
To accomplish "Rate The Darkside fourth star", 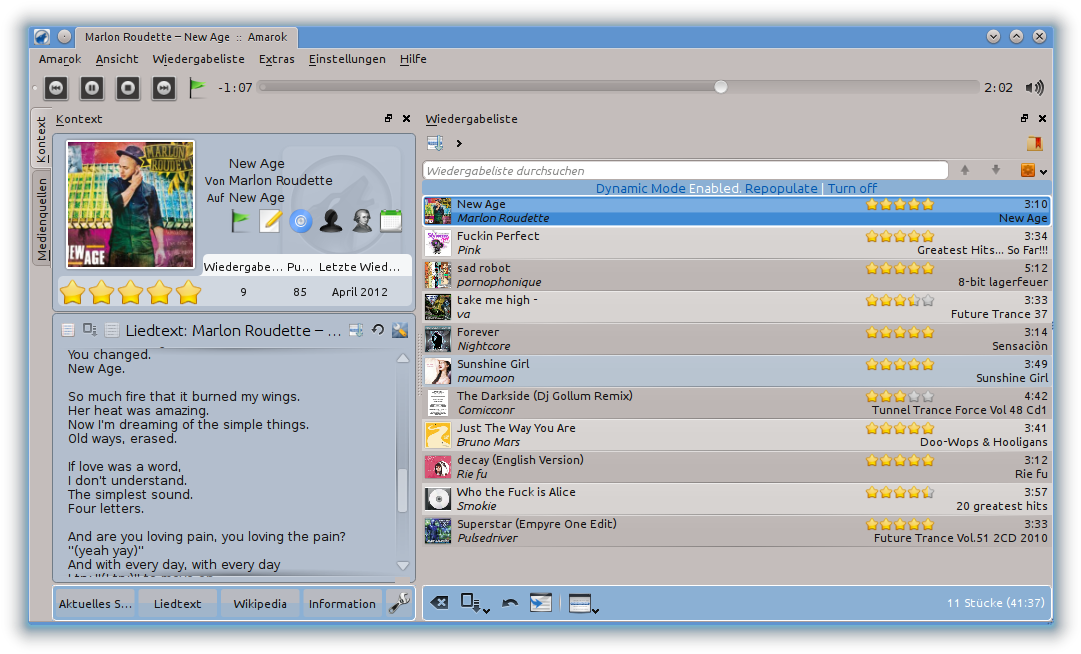I will click(914, 396).
